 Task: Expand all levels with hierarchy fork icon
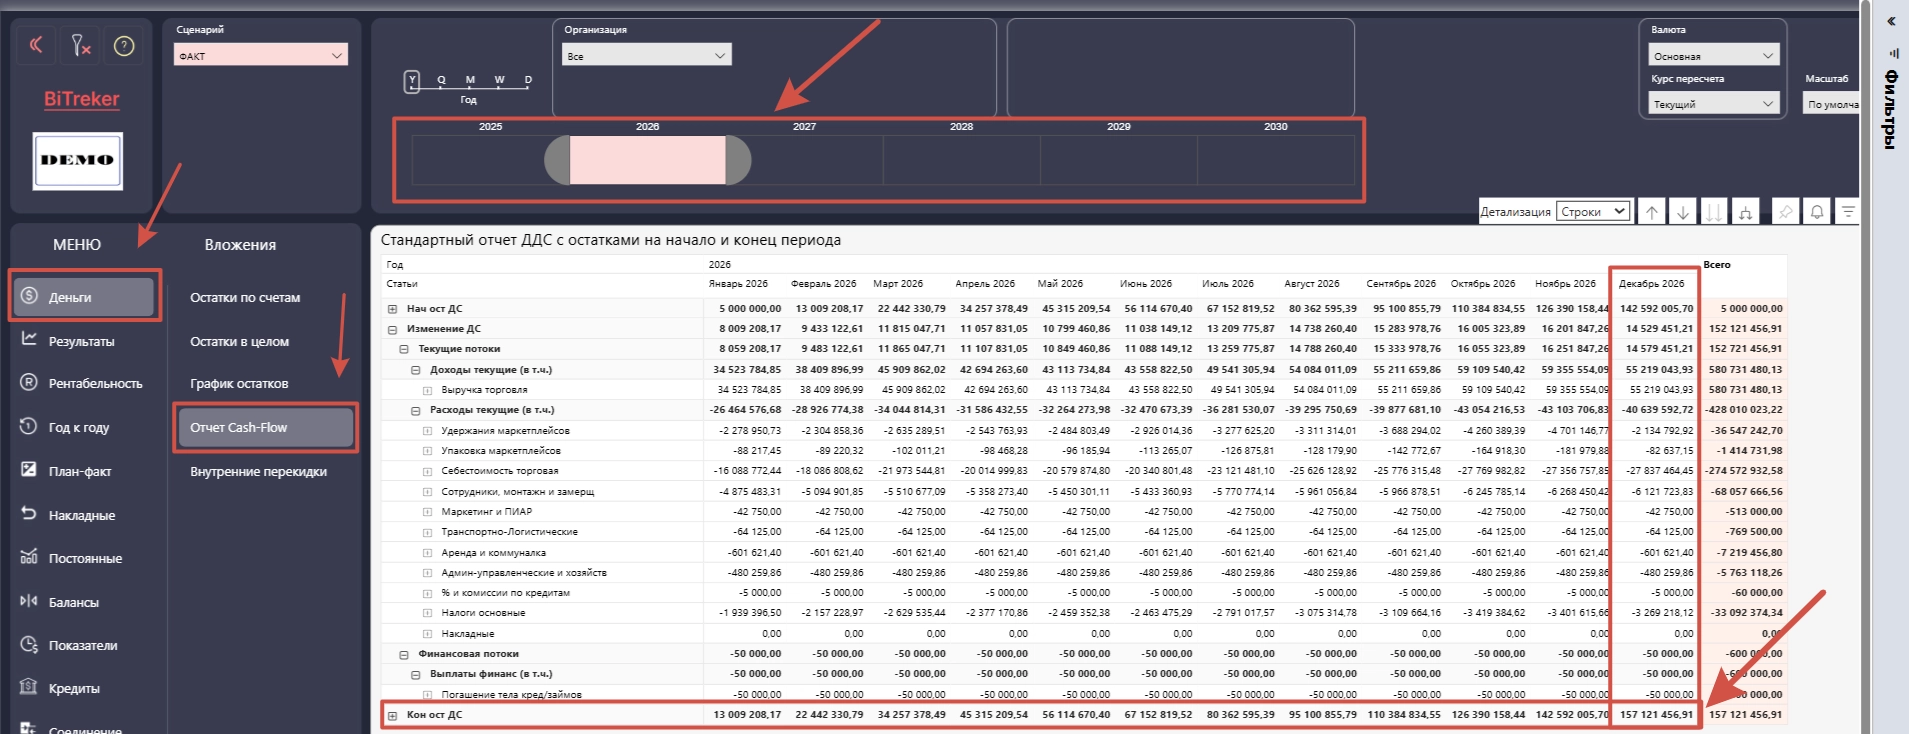(1745, 211)
